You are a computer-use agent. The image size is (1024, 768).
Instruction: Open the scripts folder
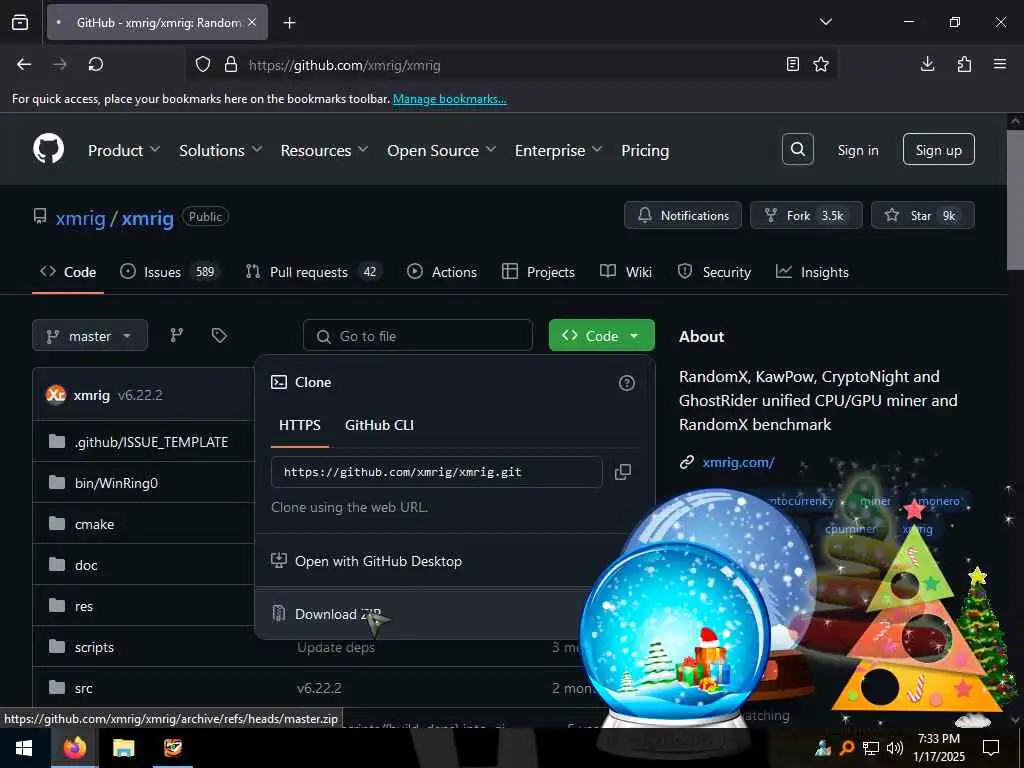94,647
